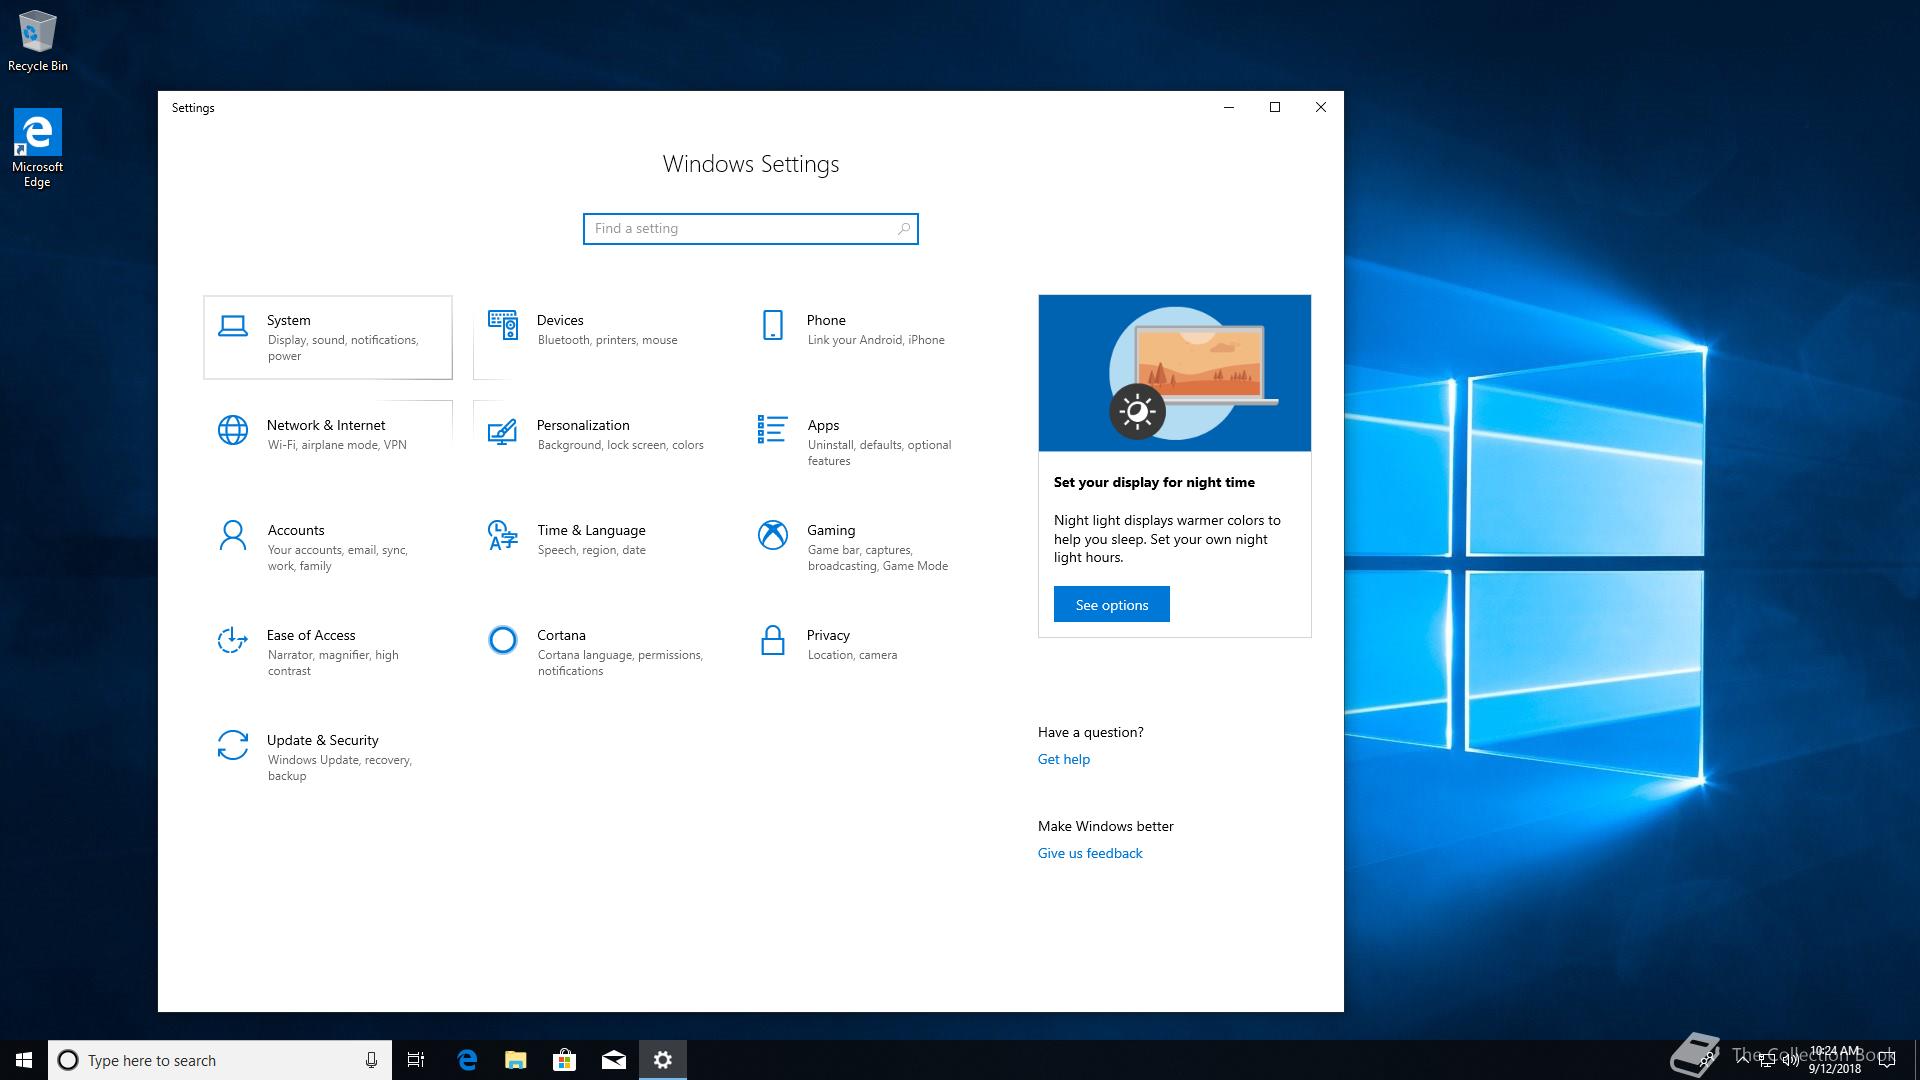Screen dimensions: 1920x1080
Task: Click inside the Find a setting field
Action: 750,229
